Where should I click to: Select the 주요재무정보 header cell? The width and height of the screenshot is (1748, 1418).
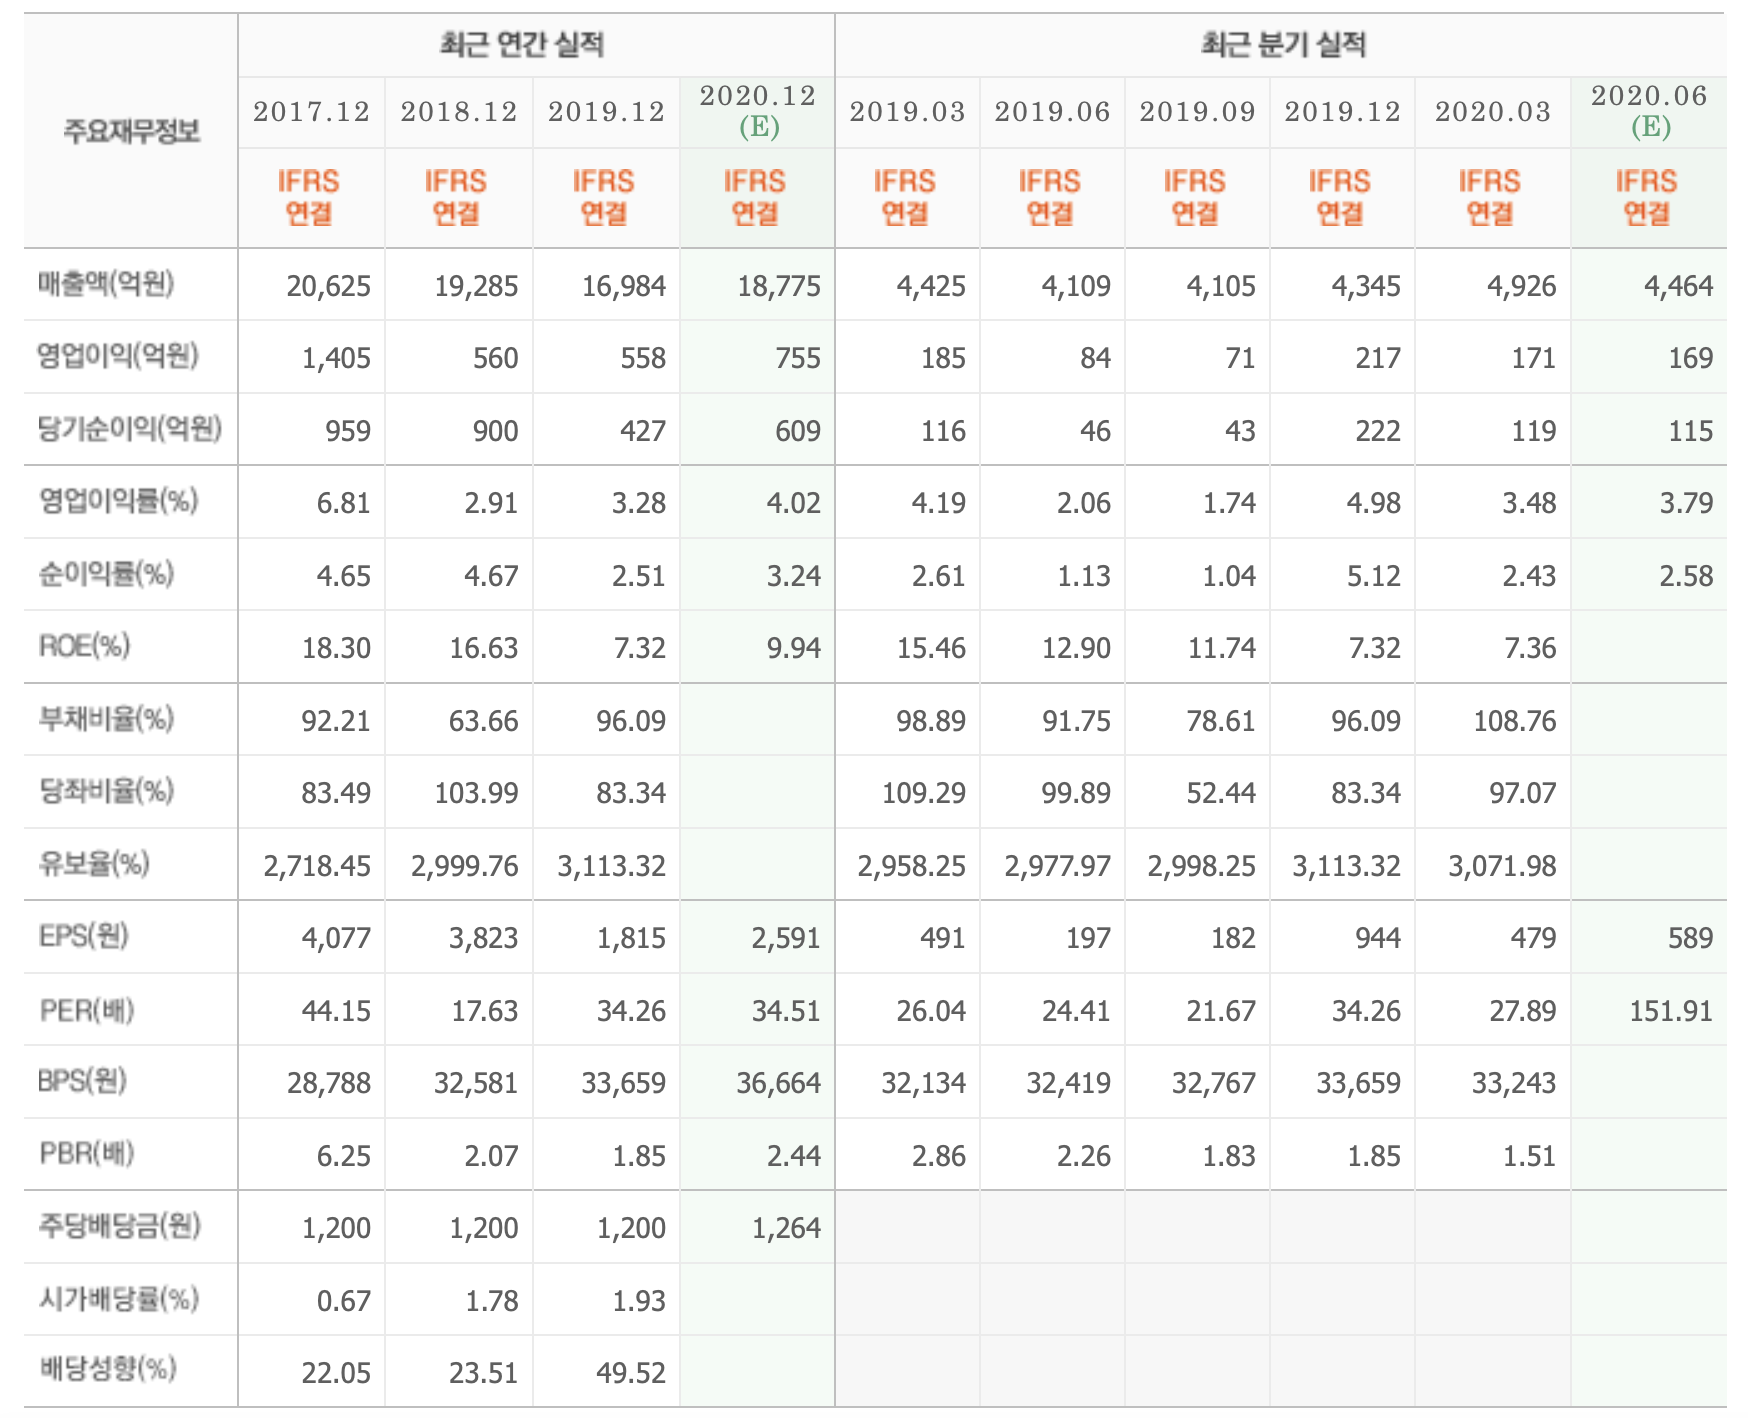(x=132, y=131)
